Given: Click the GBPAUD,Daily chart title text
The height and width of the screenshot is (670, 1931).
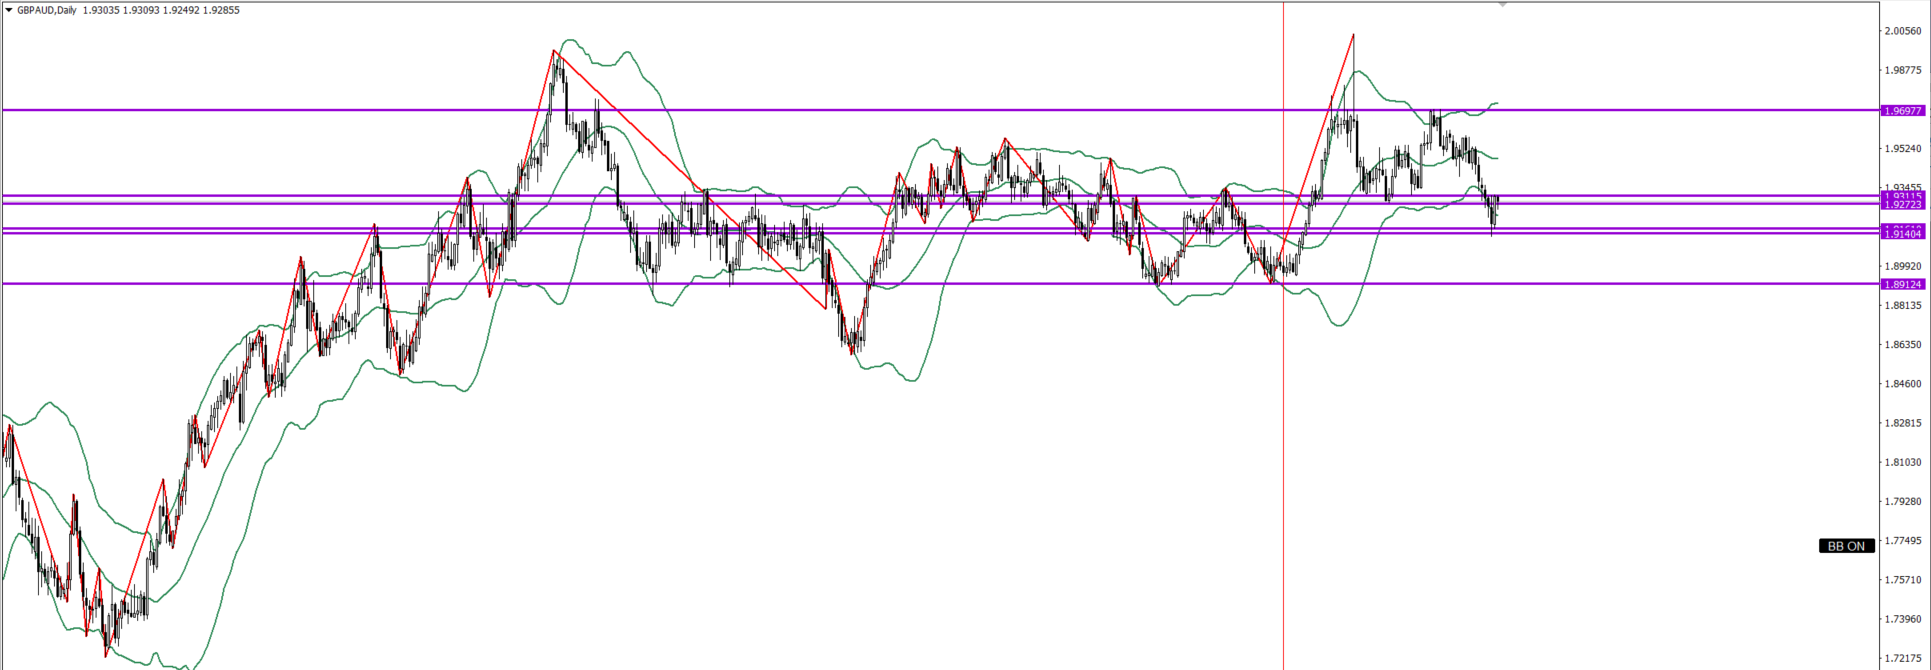Looking at the screenshot, I should (47, 10).
